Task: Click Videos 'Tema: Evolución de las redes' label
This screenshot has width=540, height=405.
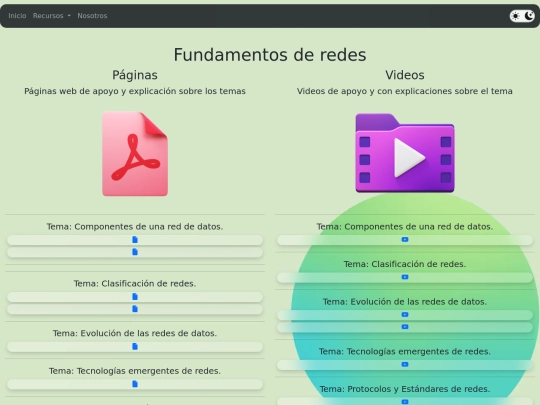Action: point(405,302)
